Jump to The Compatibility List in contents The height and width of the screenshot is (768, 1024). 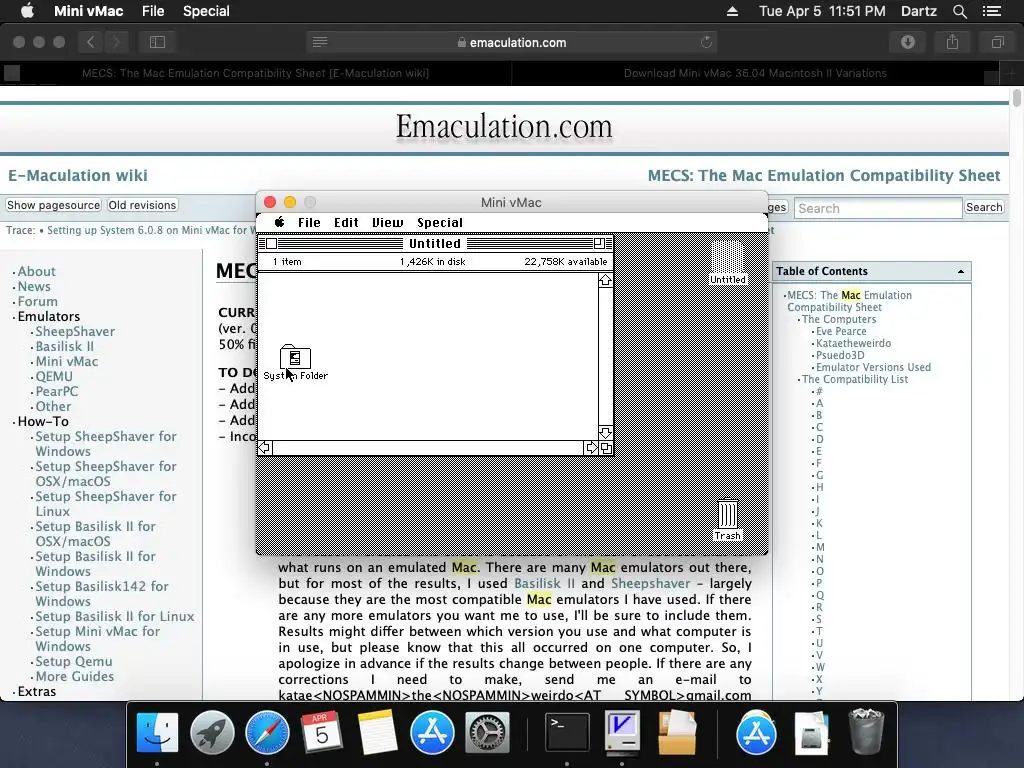[854, 379]
